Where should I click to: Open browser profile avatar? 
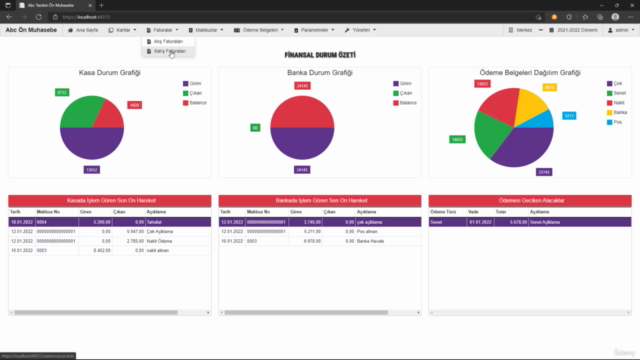point(615,17)
